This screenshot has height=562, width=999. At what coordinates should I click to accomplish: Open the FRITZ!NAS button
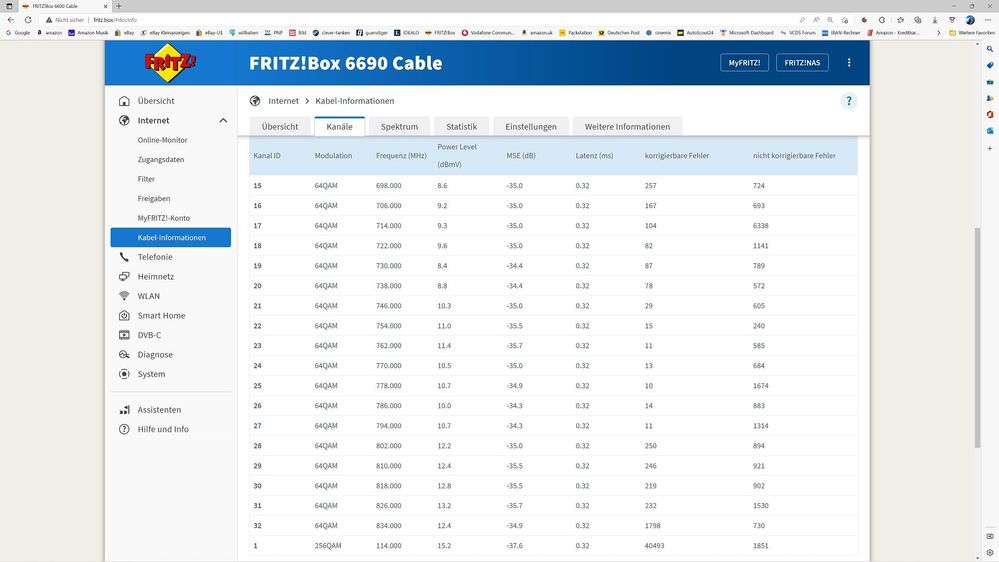coord(802,62)
